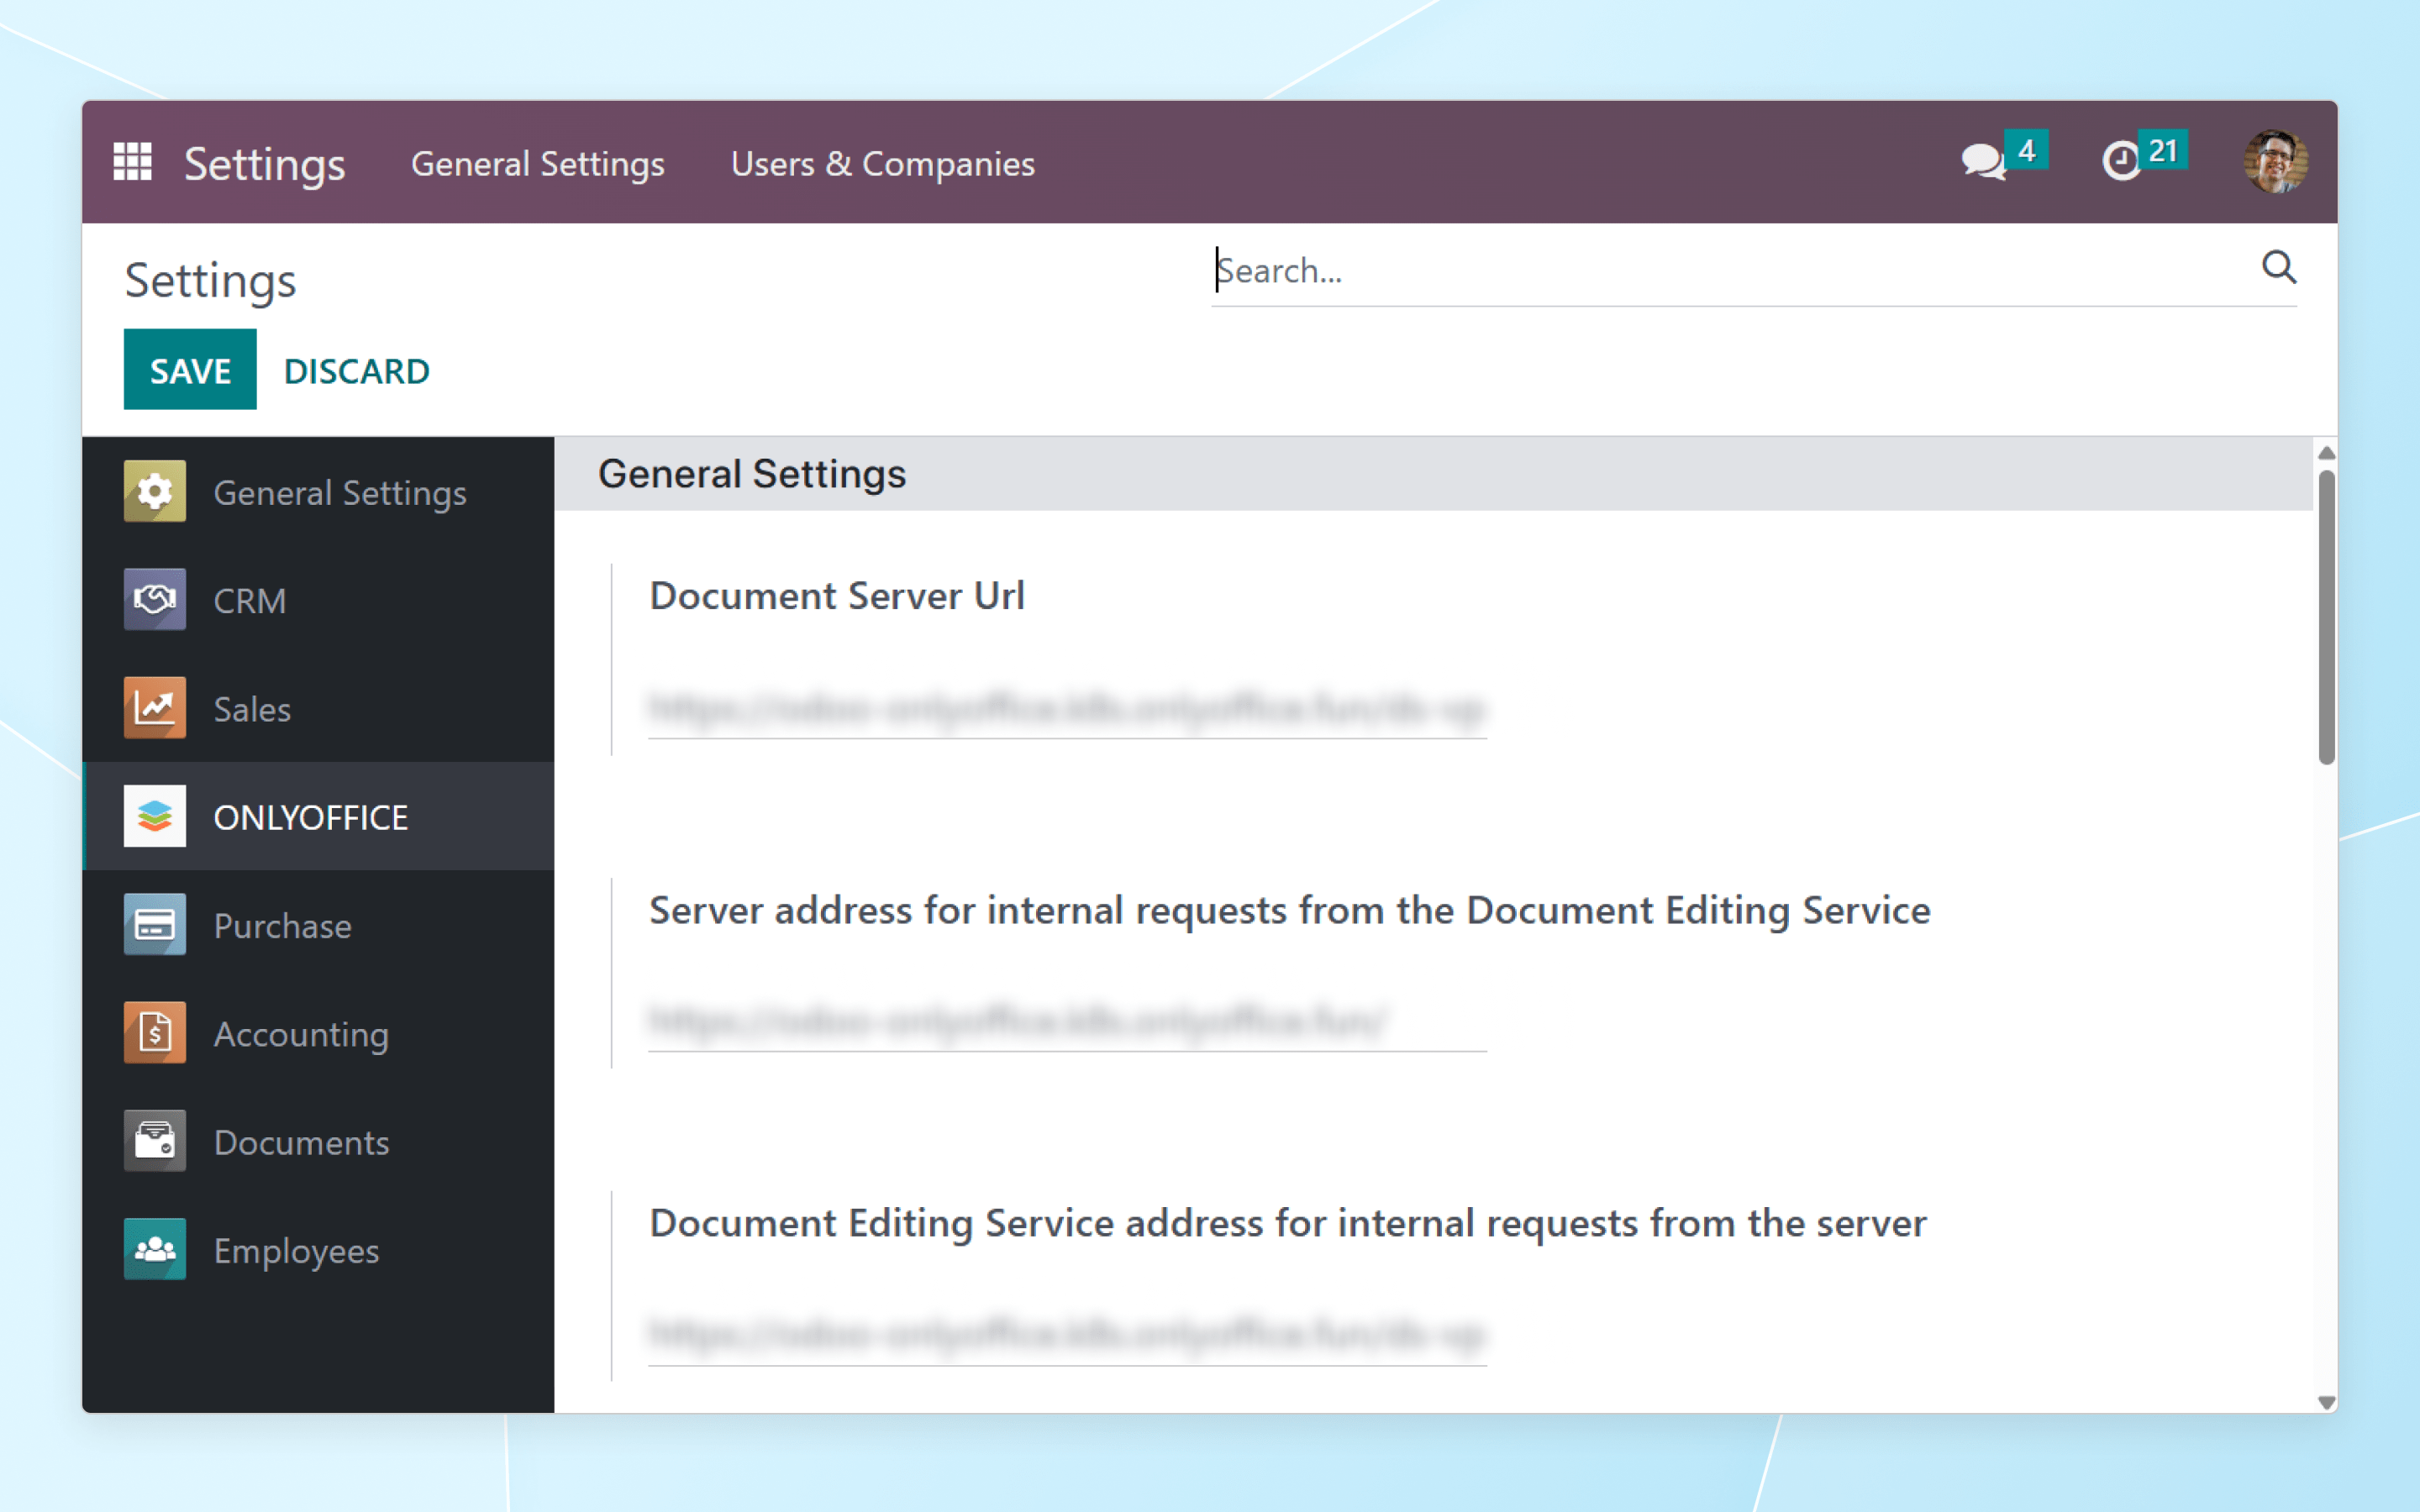This screenshot has width=2420, height=1512.
Task: Click the SAVE button
Action: coord(190,370)
